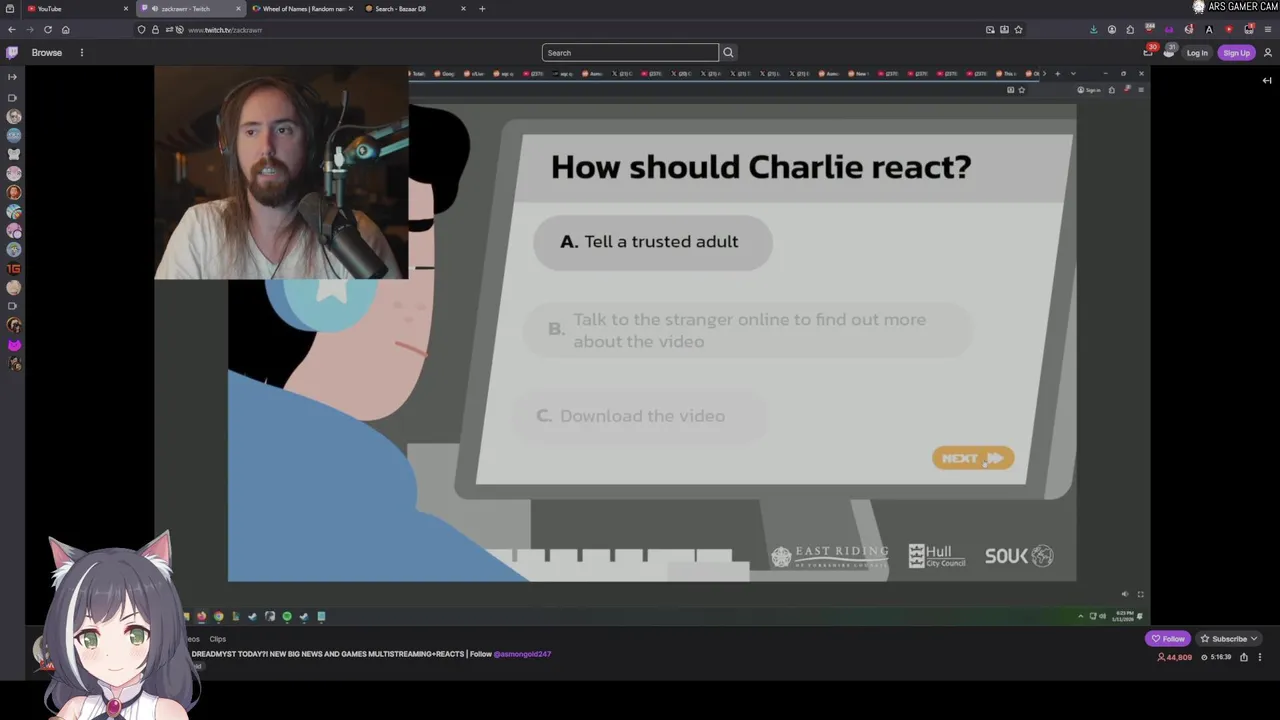1280x720 pixels.
Task: Open the Twitch user account menu icon
Action: coord(1268,52)
